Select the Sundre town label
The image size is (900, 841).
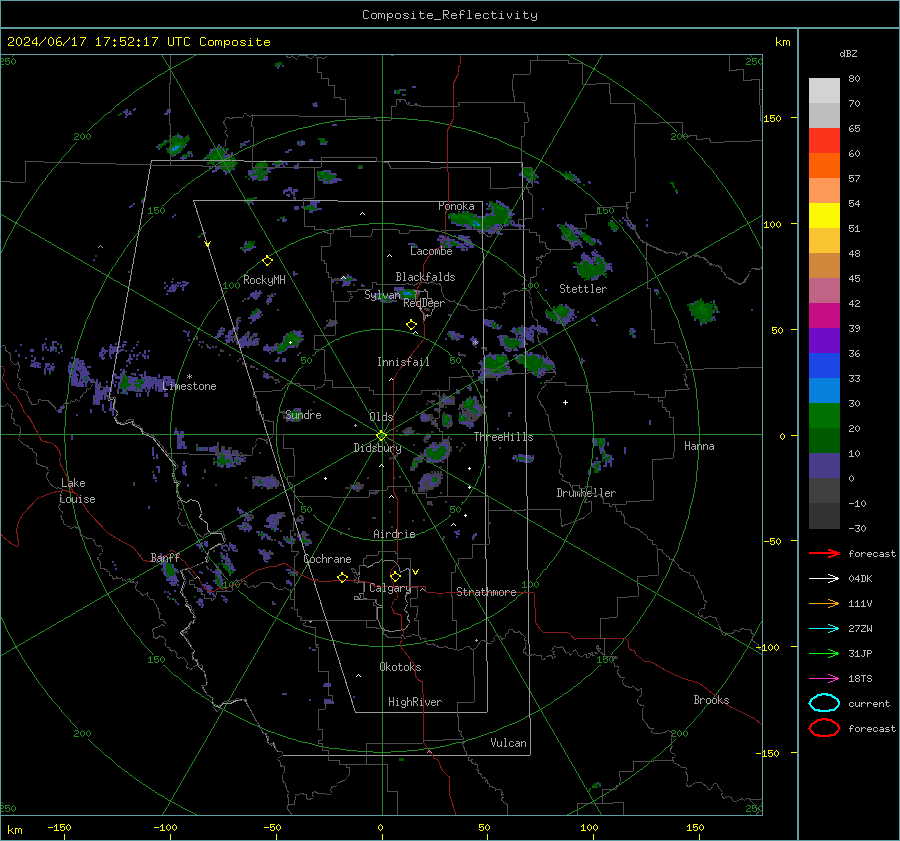click(303, 415)
